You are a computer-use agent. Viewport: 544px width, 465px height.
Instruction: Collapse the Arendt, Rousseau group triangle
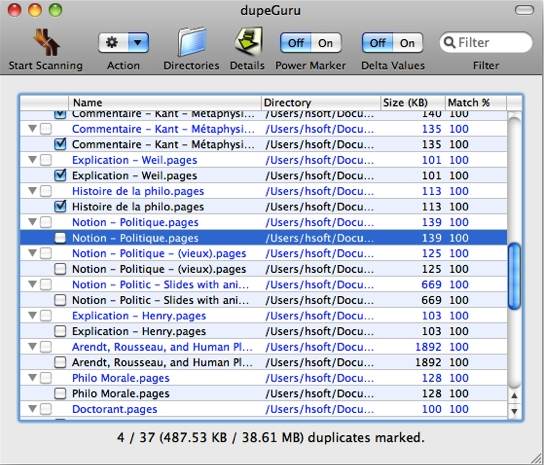click(x=32, y=347)
